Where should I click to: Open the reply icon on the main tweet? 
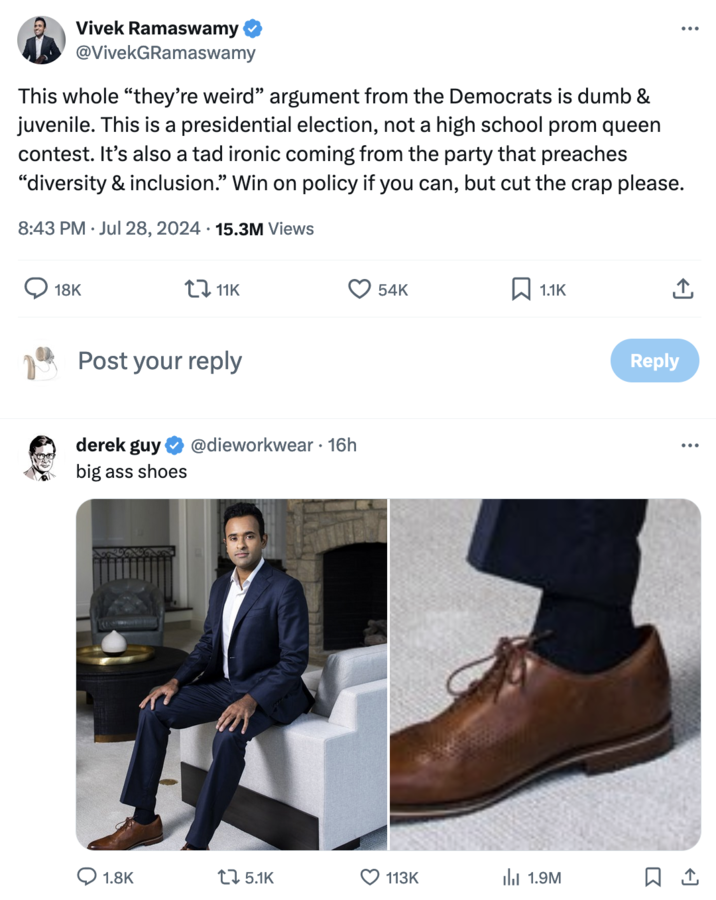point(36,289)
